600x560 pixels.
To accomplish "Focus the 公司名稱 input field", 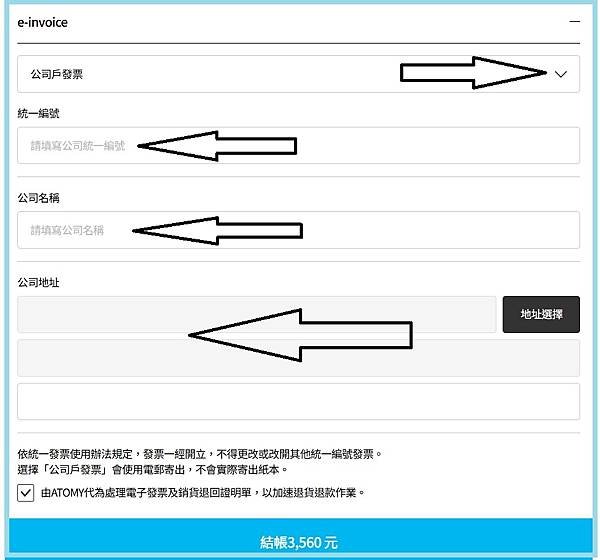I will pos(298,230).
